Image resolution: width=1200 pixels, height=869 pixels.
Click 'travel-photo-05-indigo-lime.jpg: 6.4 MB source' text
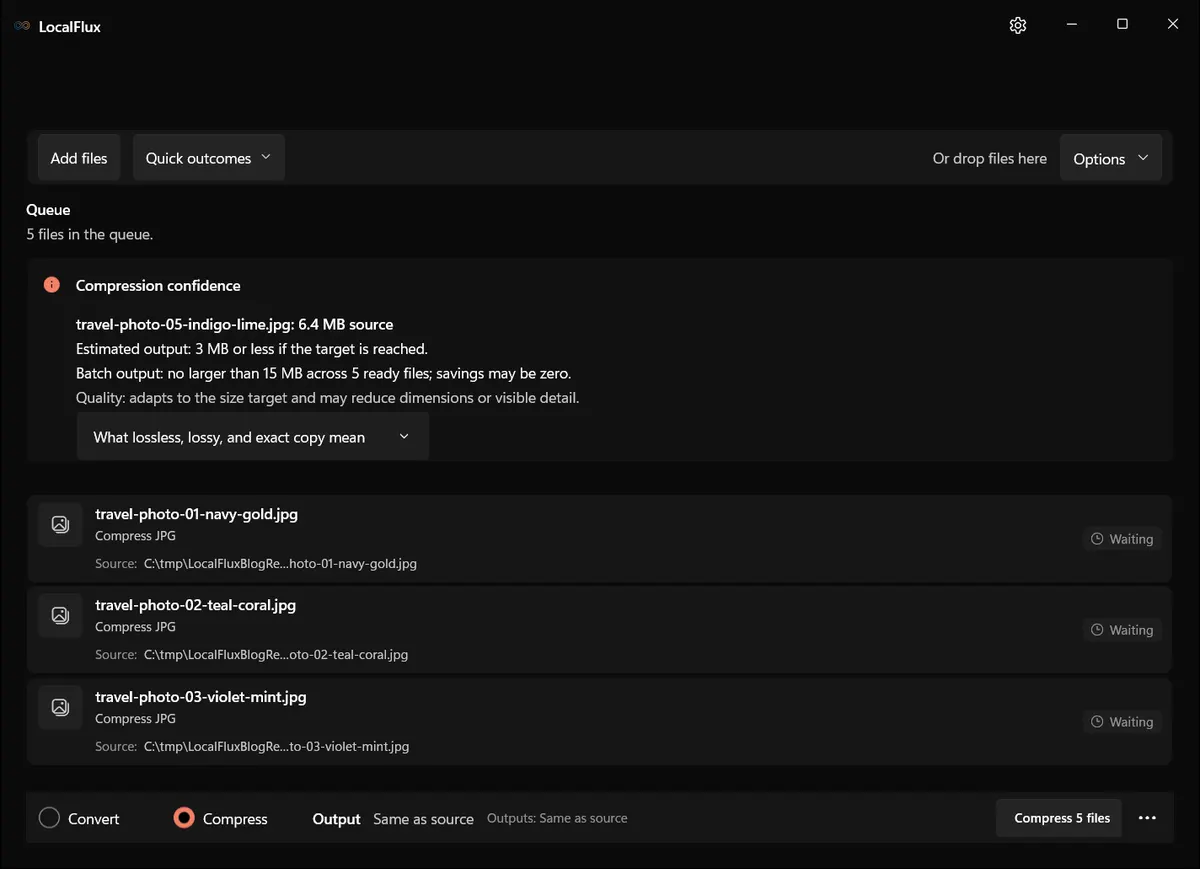234,325
